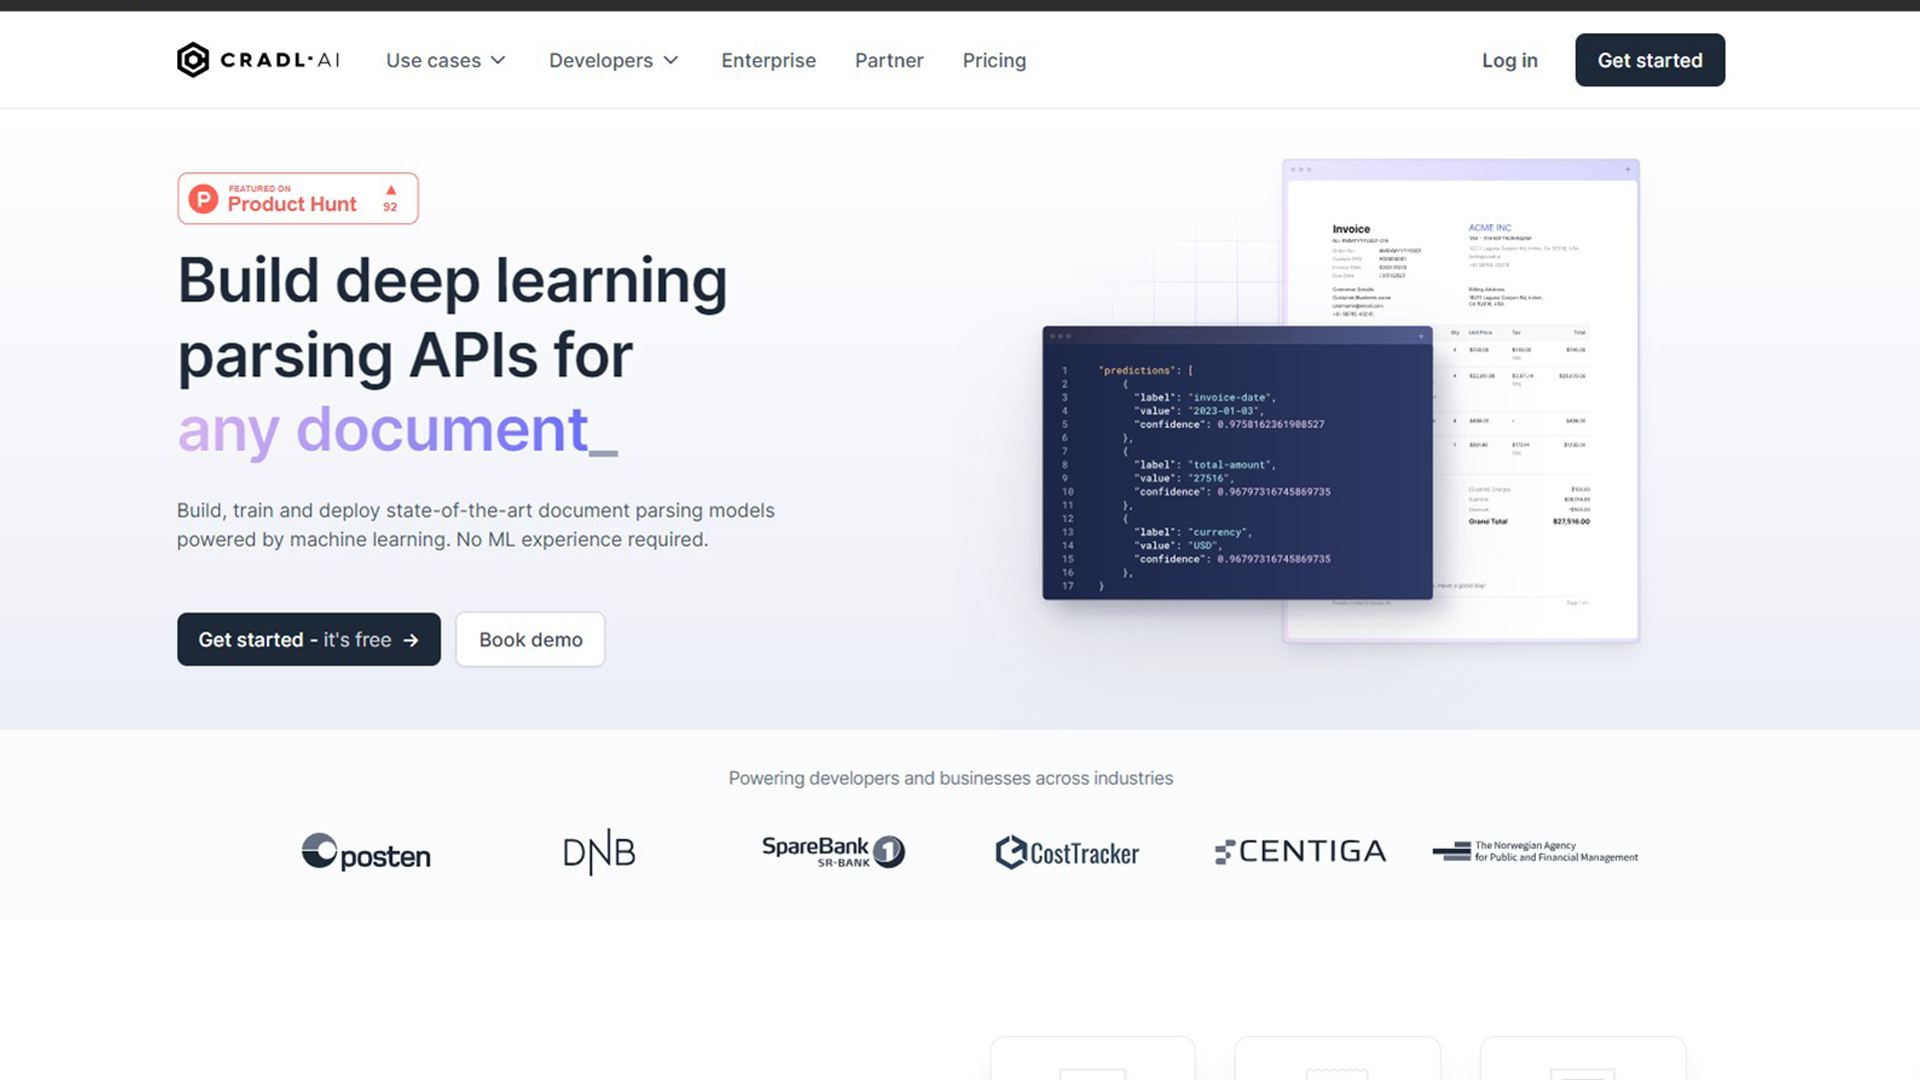Open the Use cases dropdown

[445, 60]
